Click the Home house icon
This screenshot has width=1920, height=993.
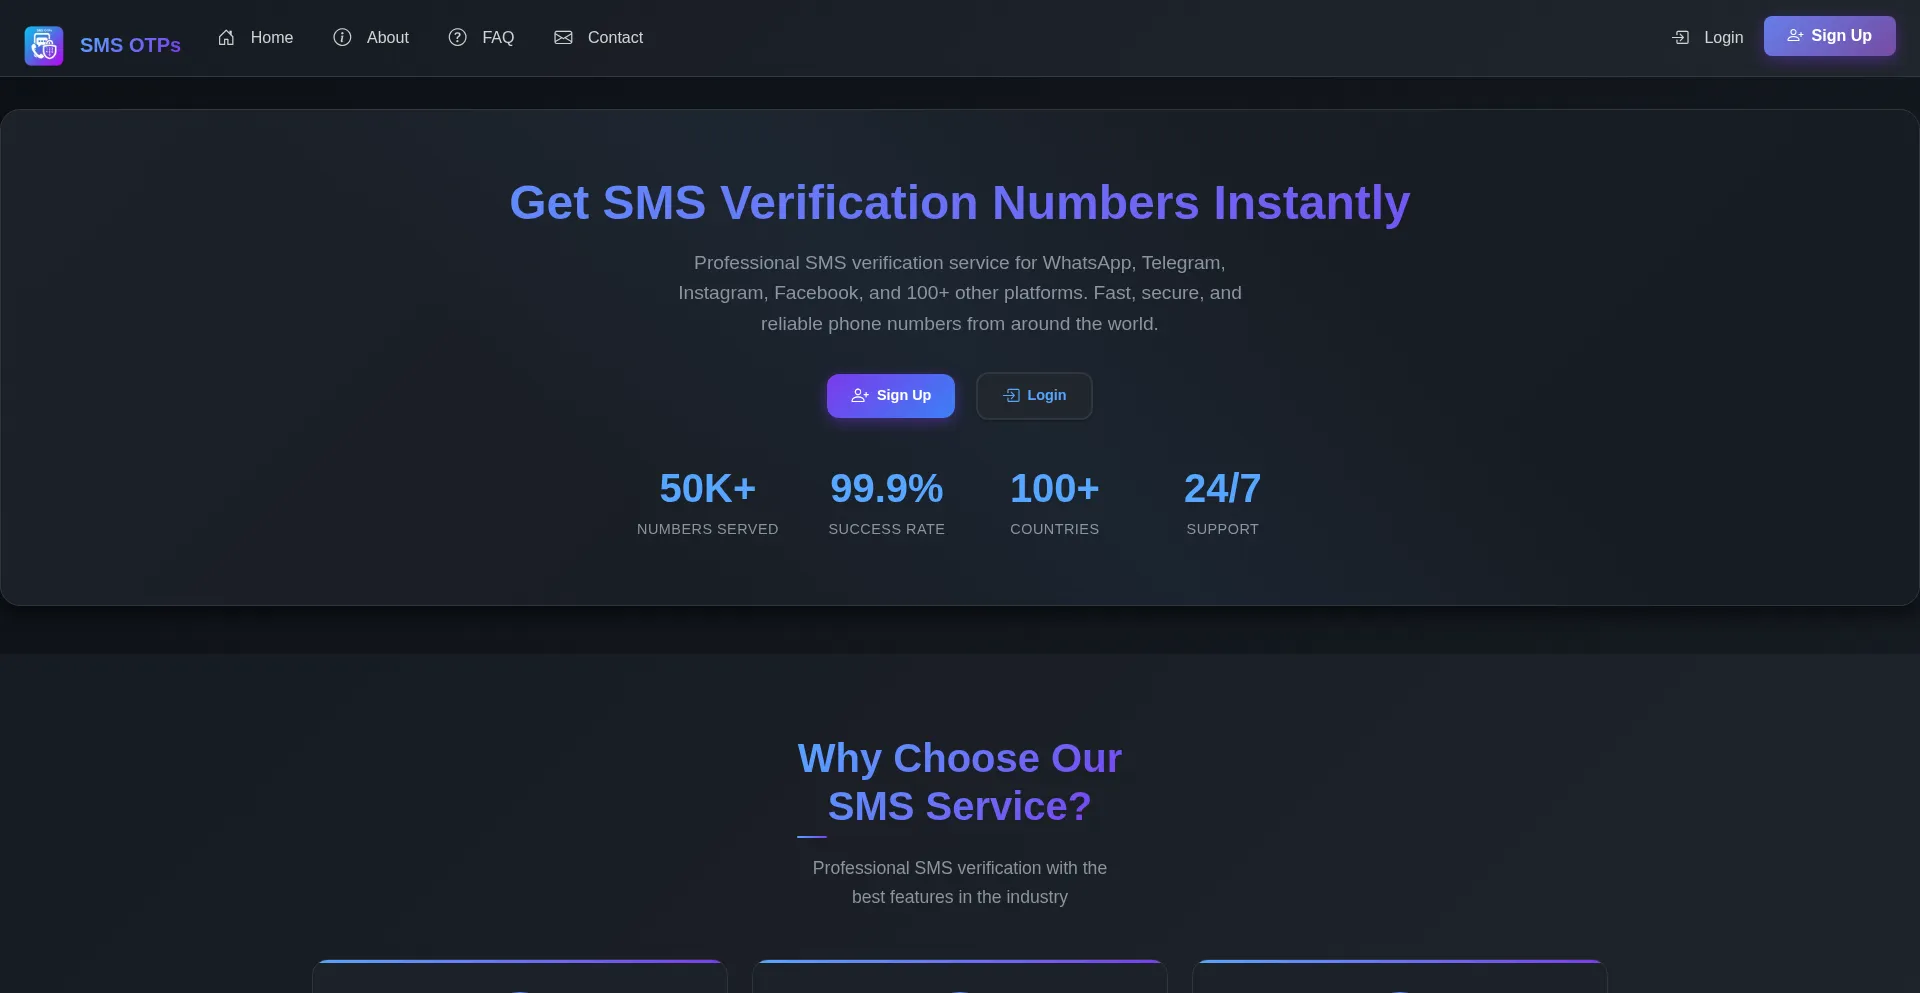click(x=227, y=38)
